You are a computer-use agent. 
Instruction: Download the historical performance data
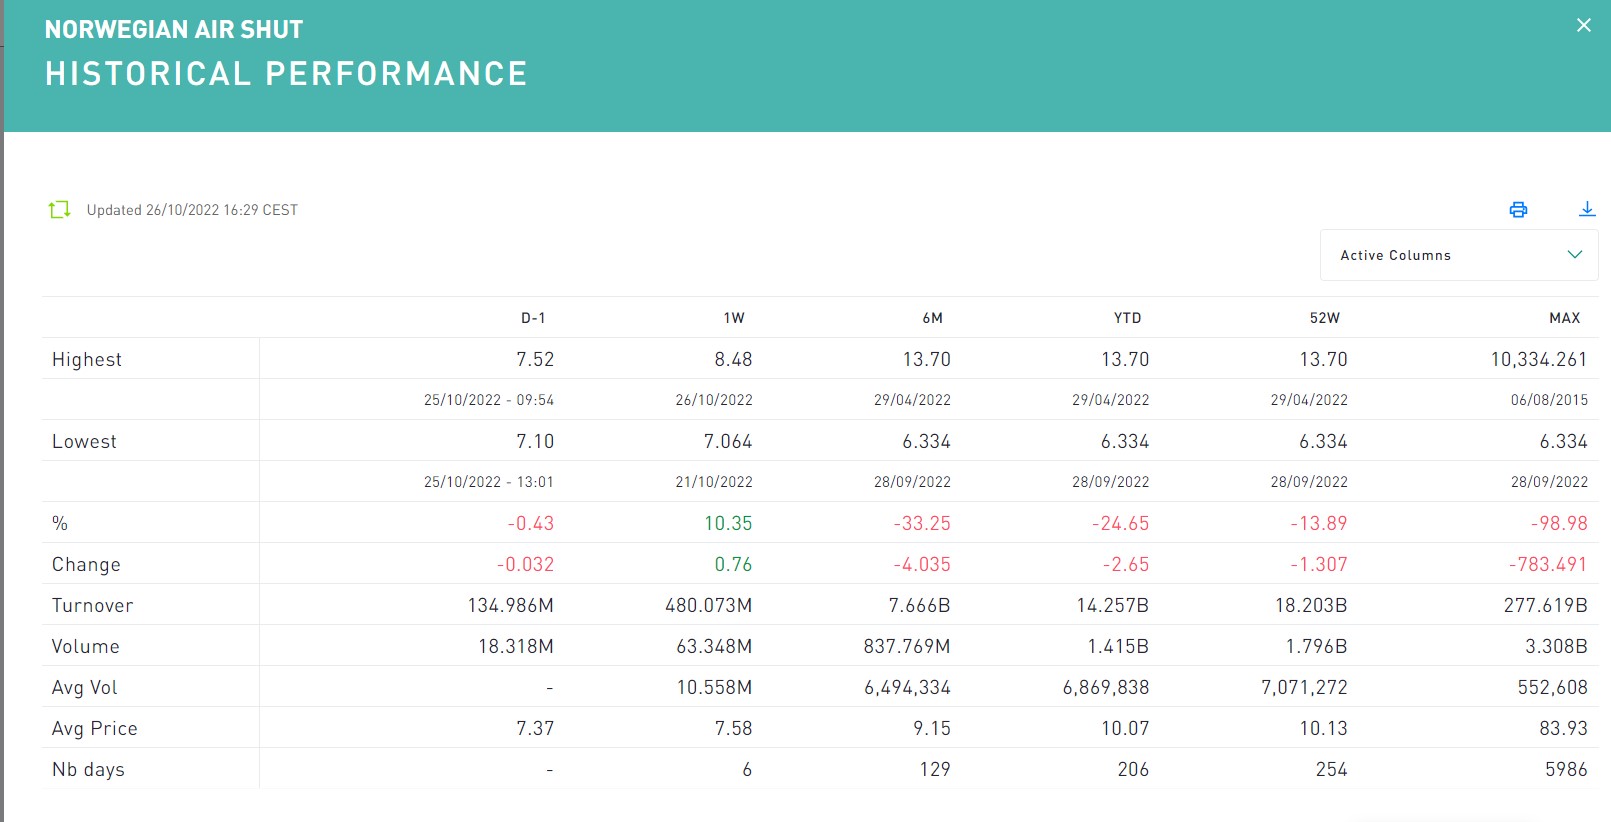tap(1586, 209)
